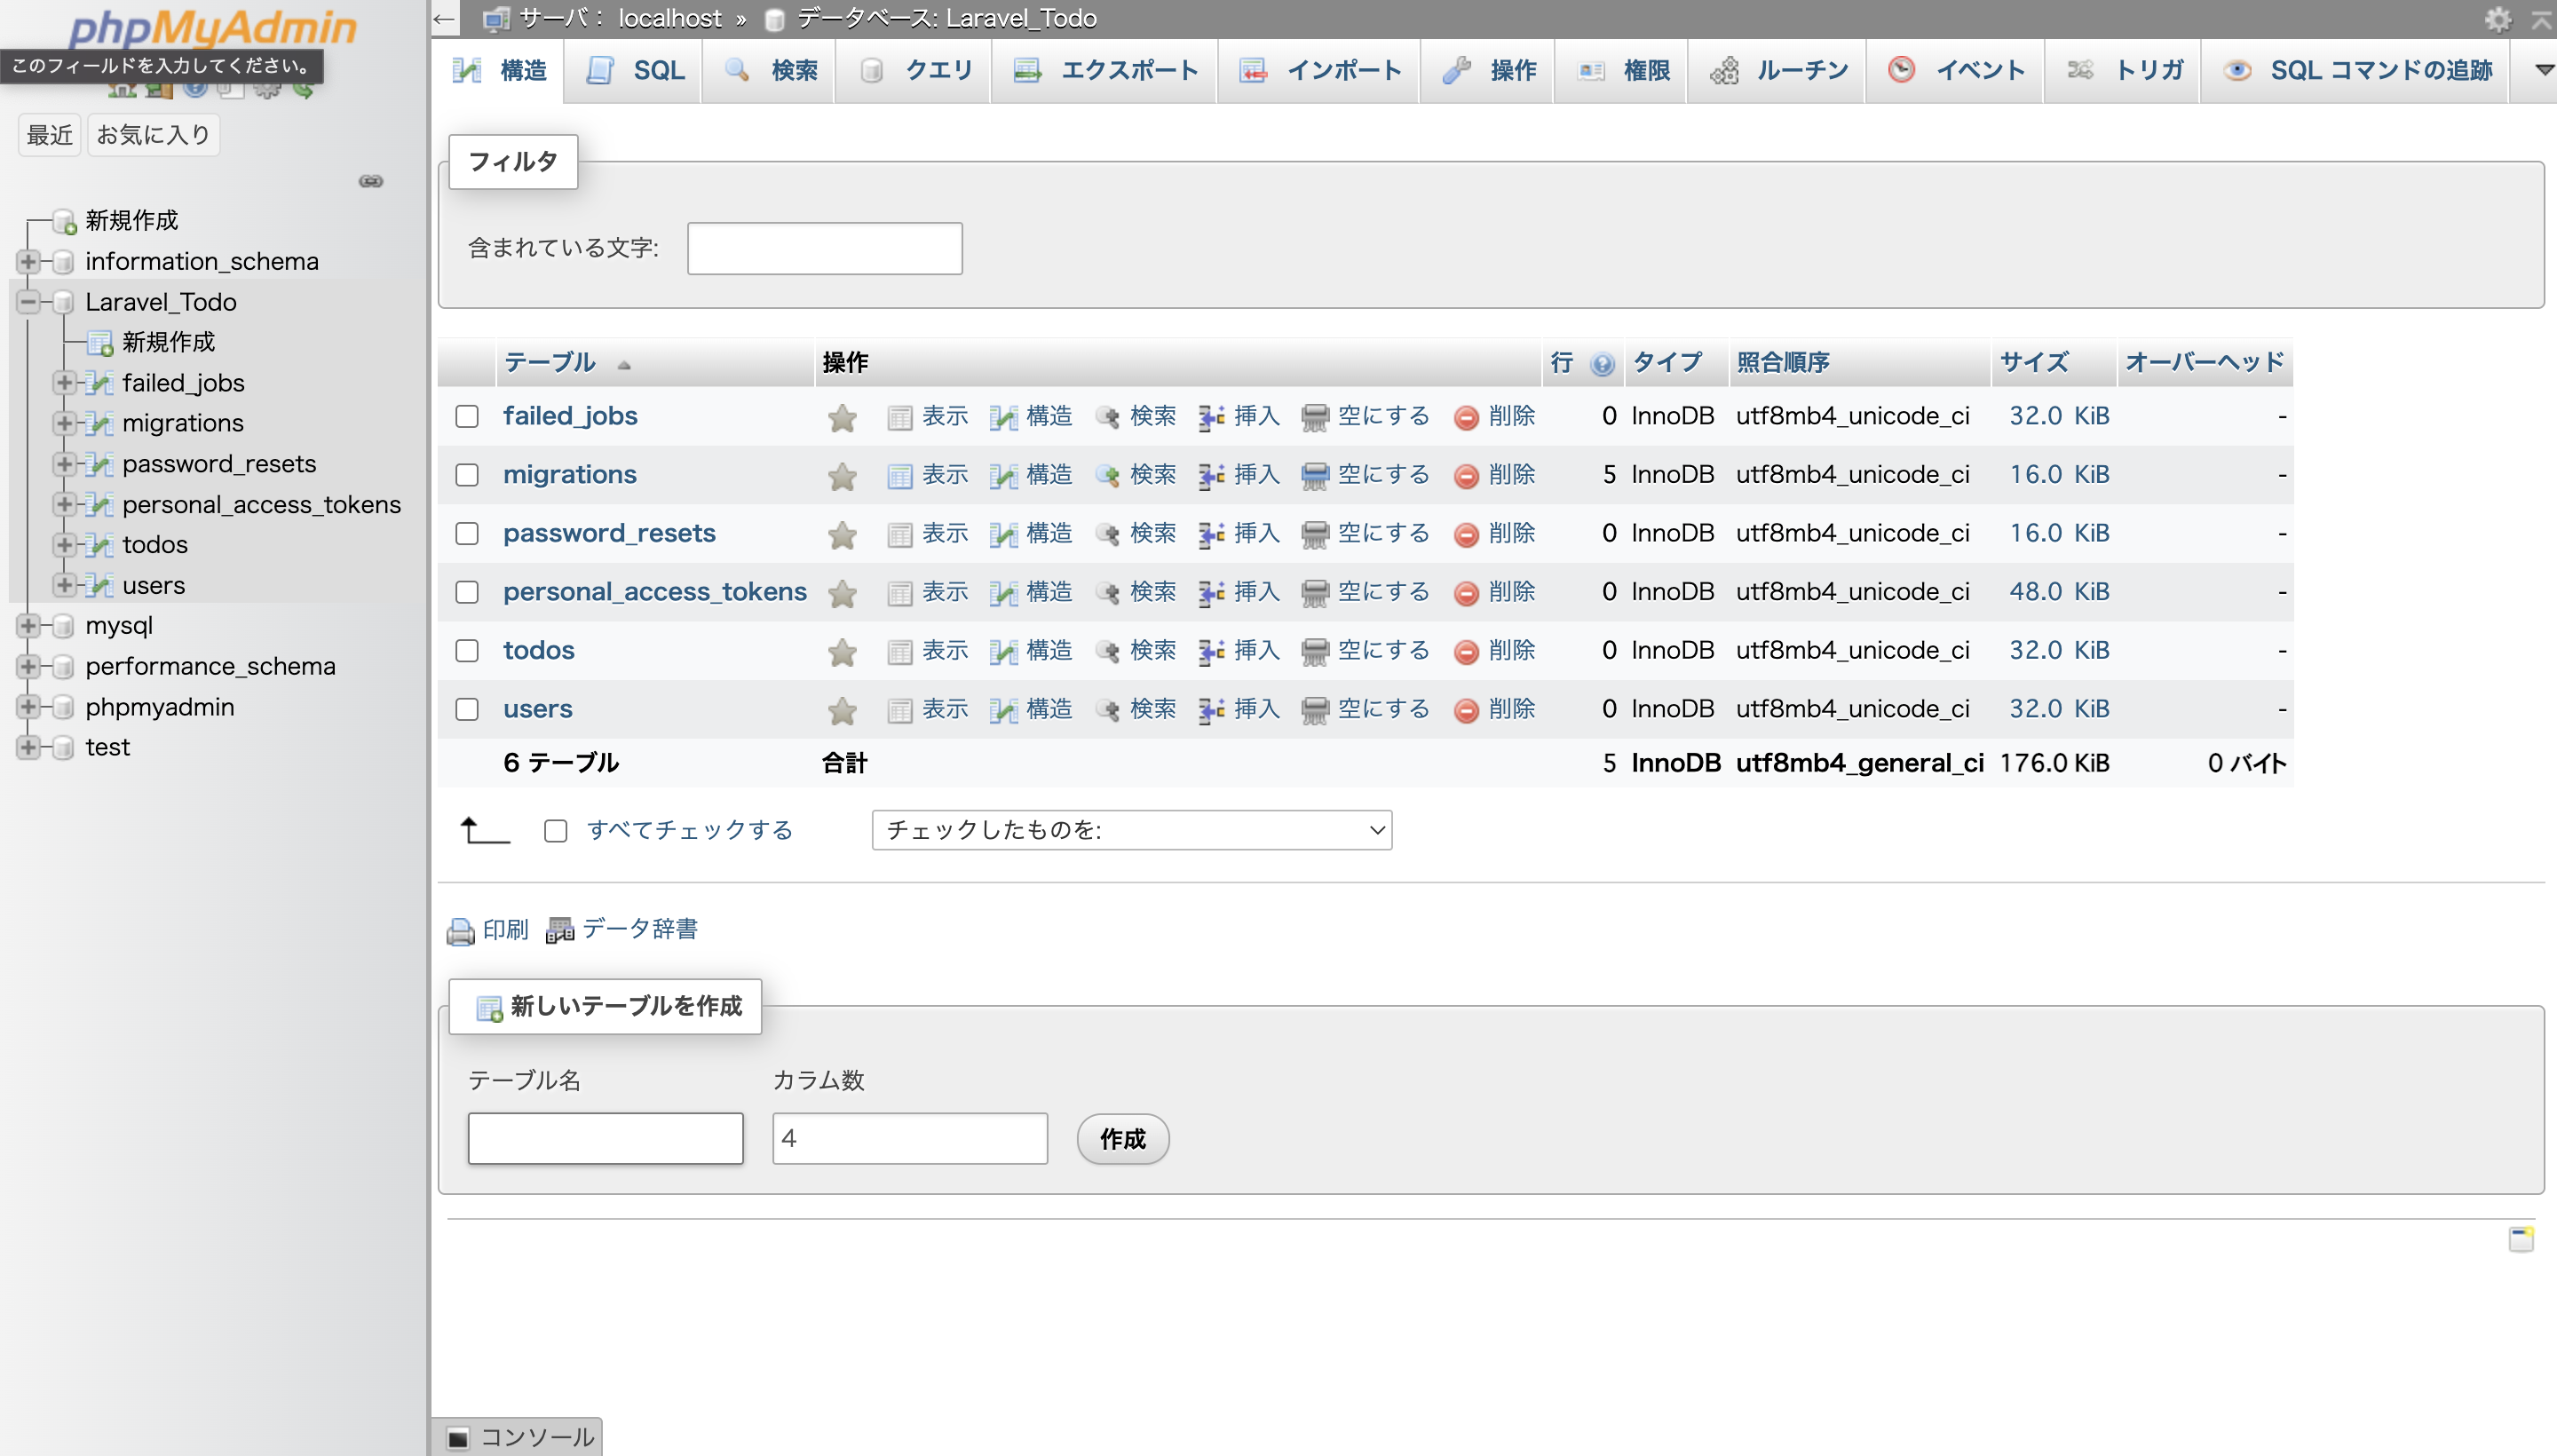This screenshot has height=1456, width=2557.
Task: Open the ルーチン tab
Action: pyautogui.click(x=1776, y=71)
